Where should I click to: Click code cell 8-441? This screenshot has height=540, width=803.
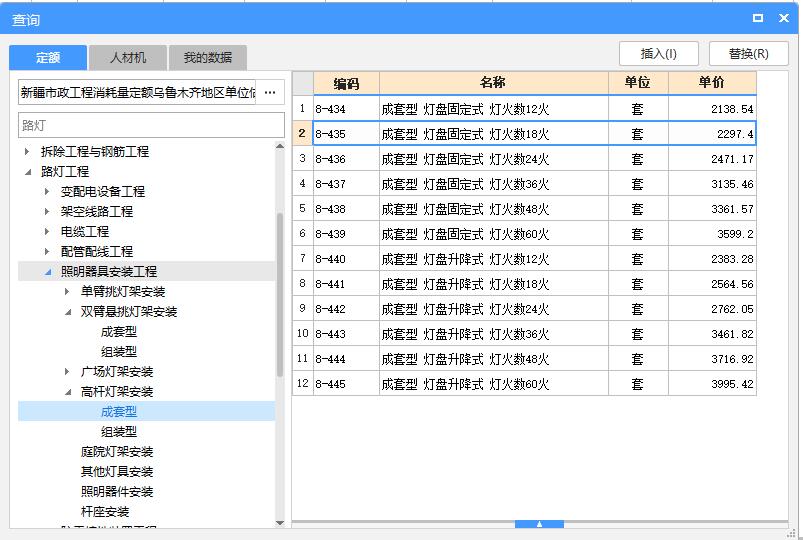pyautogui.click(x=346, y=284)
